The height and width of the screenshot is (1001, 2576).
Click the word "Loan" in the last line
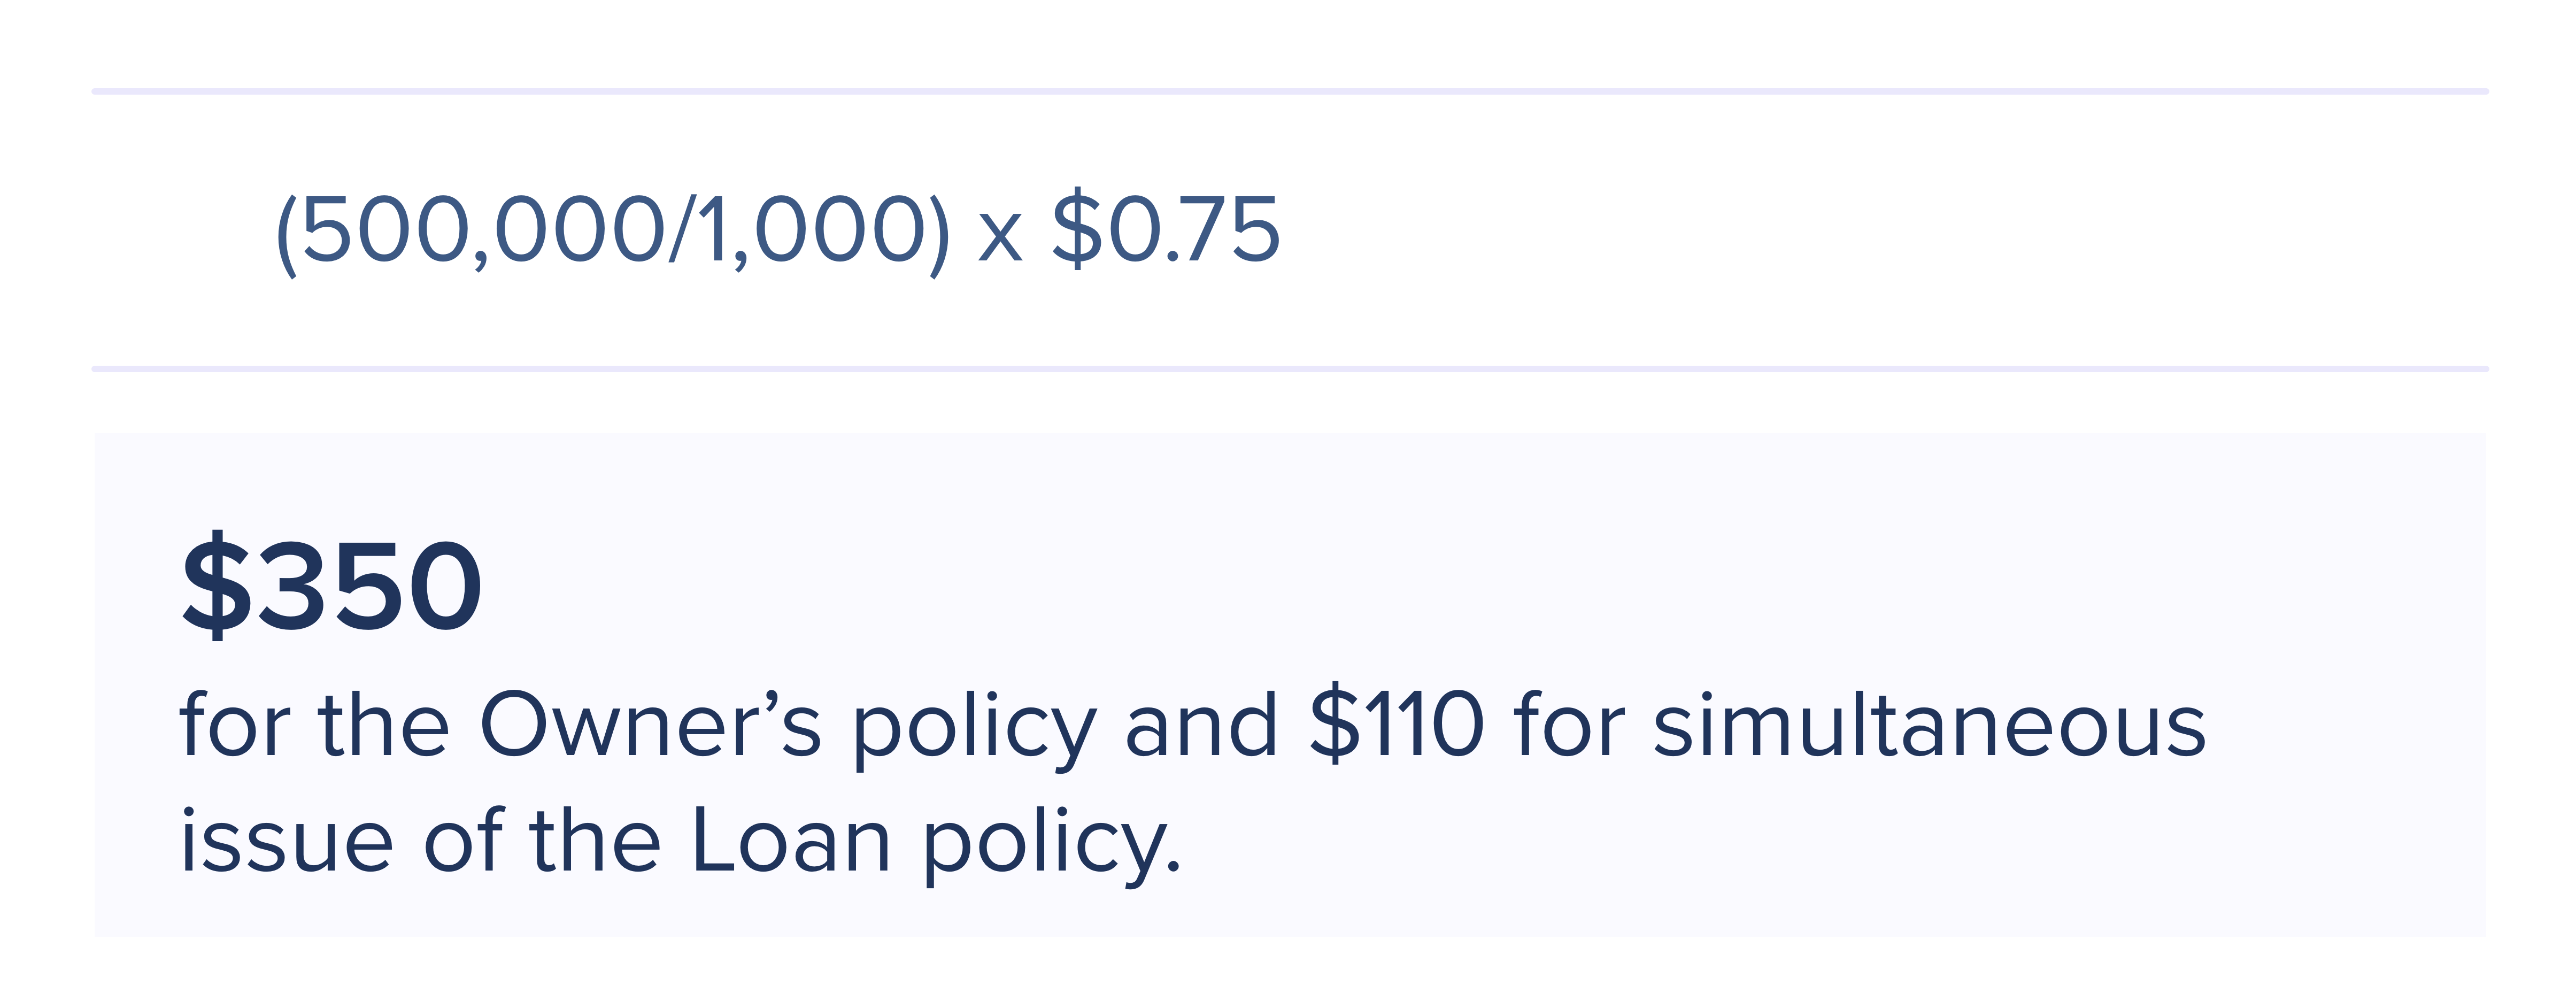pos(790,841)
